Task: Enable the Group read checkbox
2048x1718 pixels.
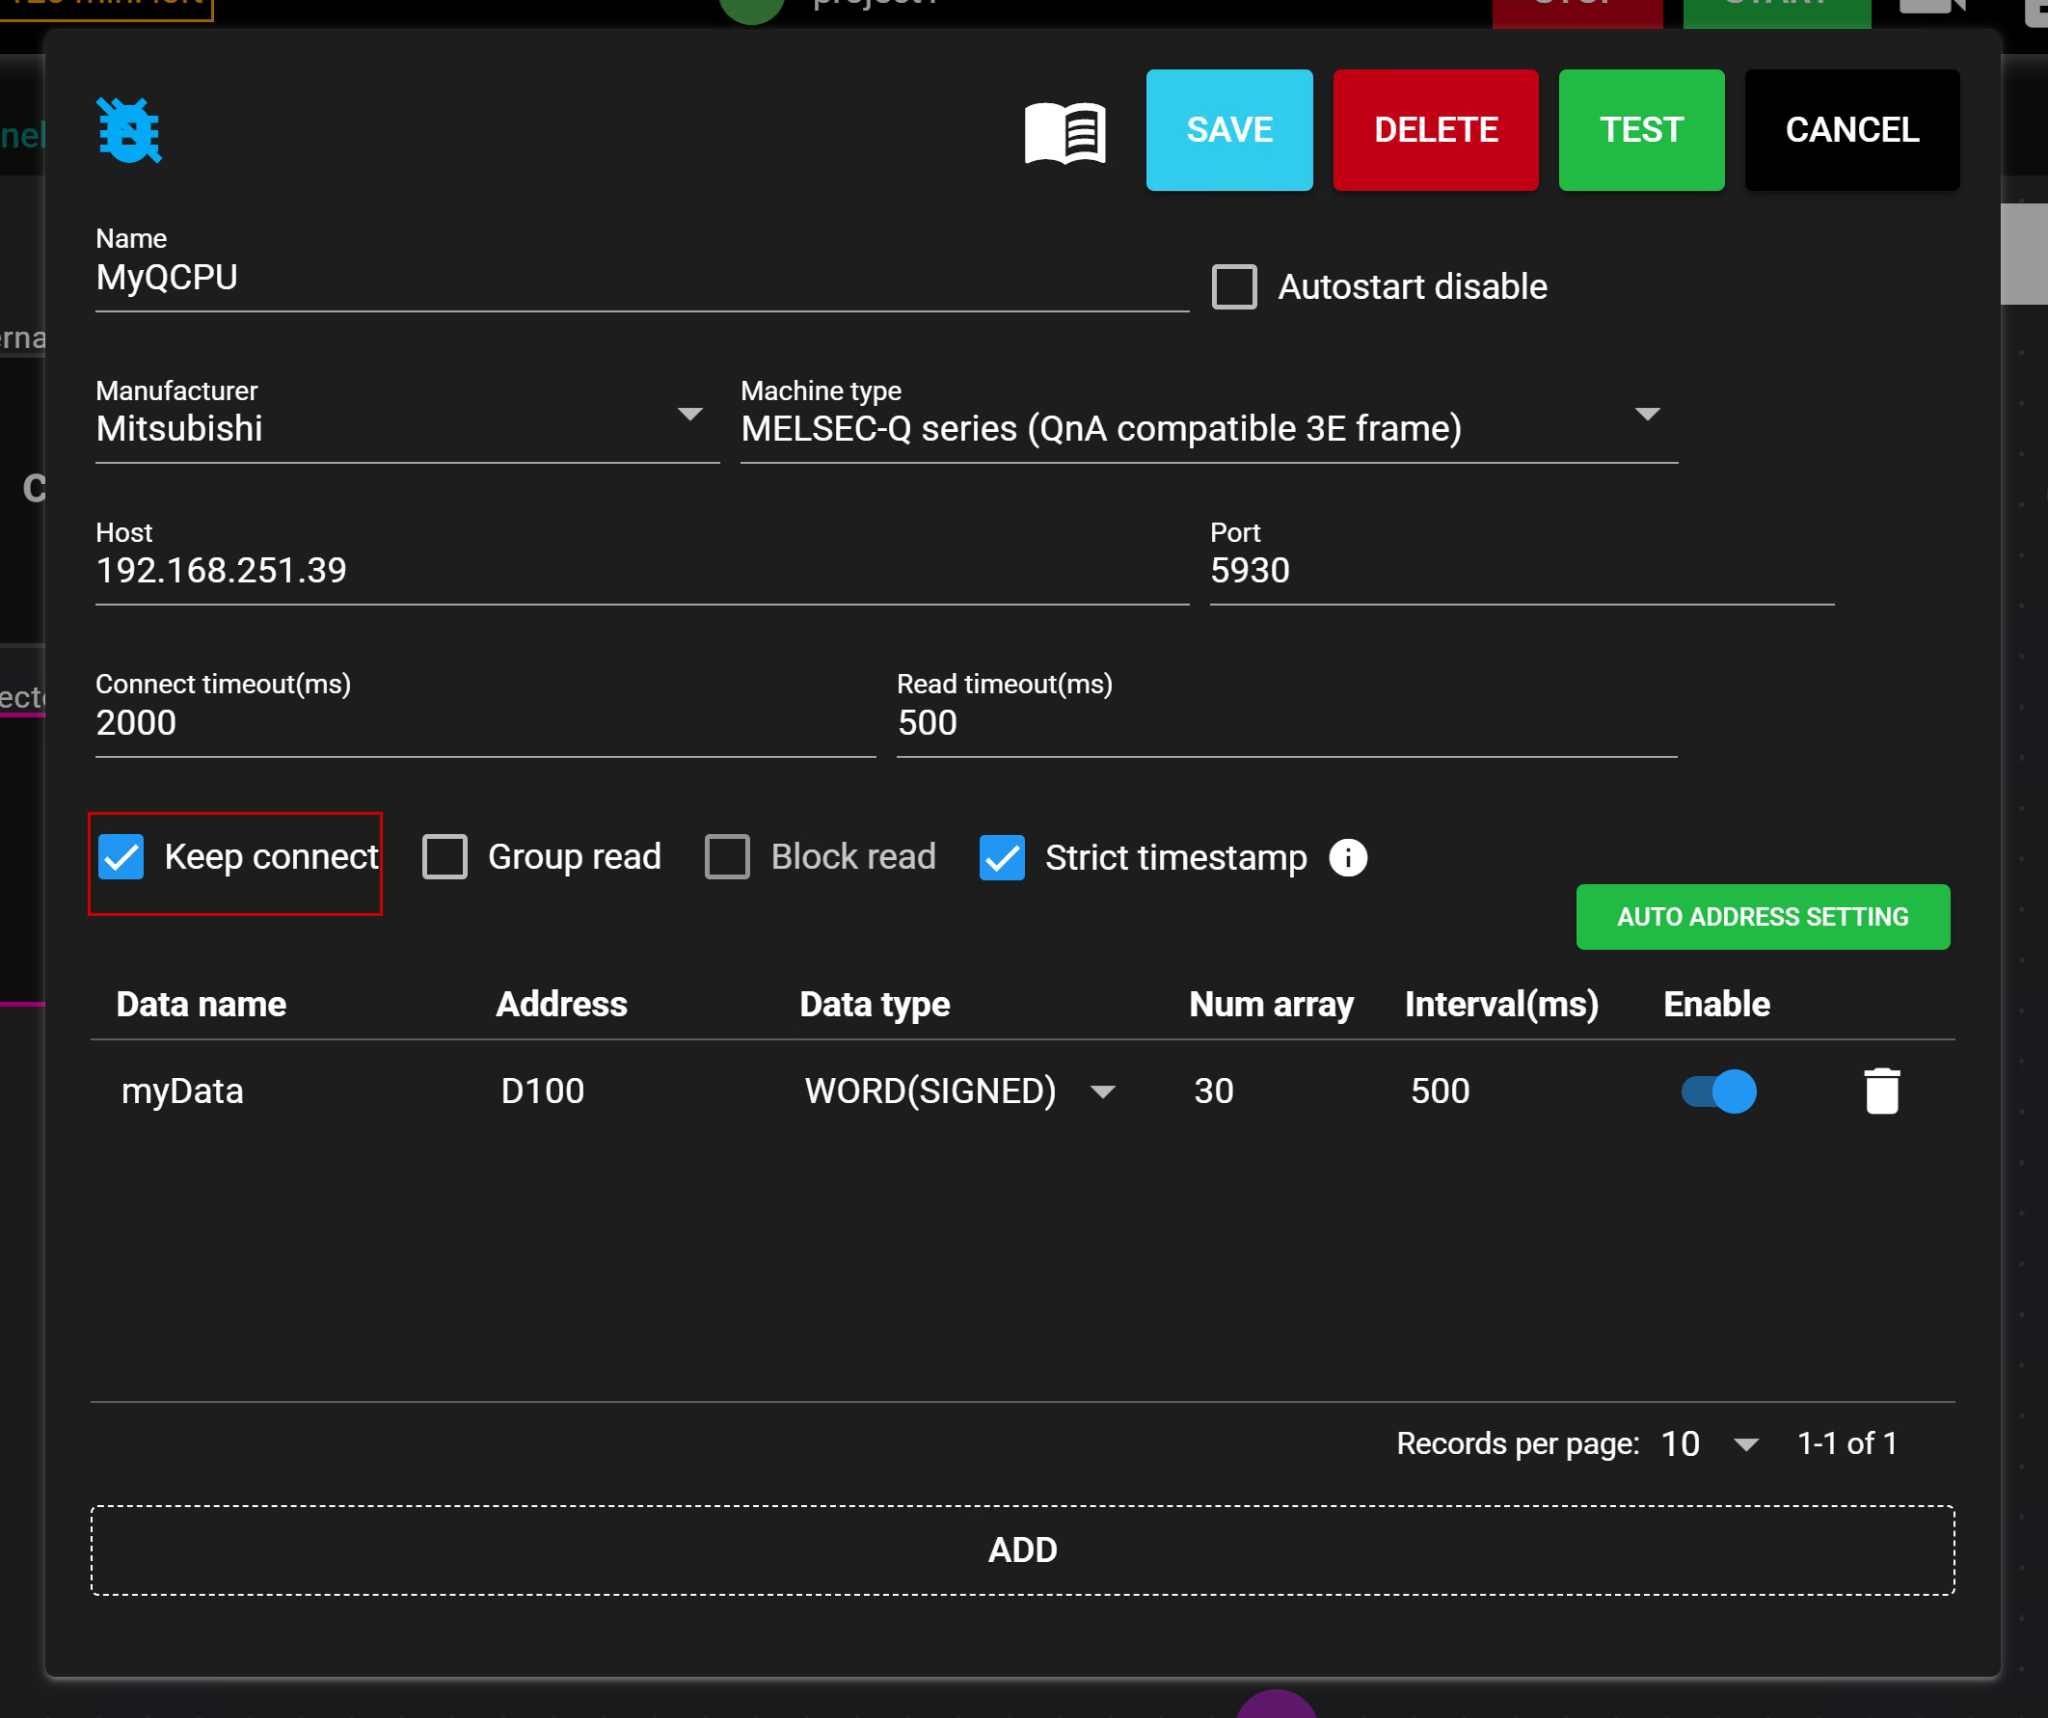Action: (445, 857)
